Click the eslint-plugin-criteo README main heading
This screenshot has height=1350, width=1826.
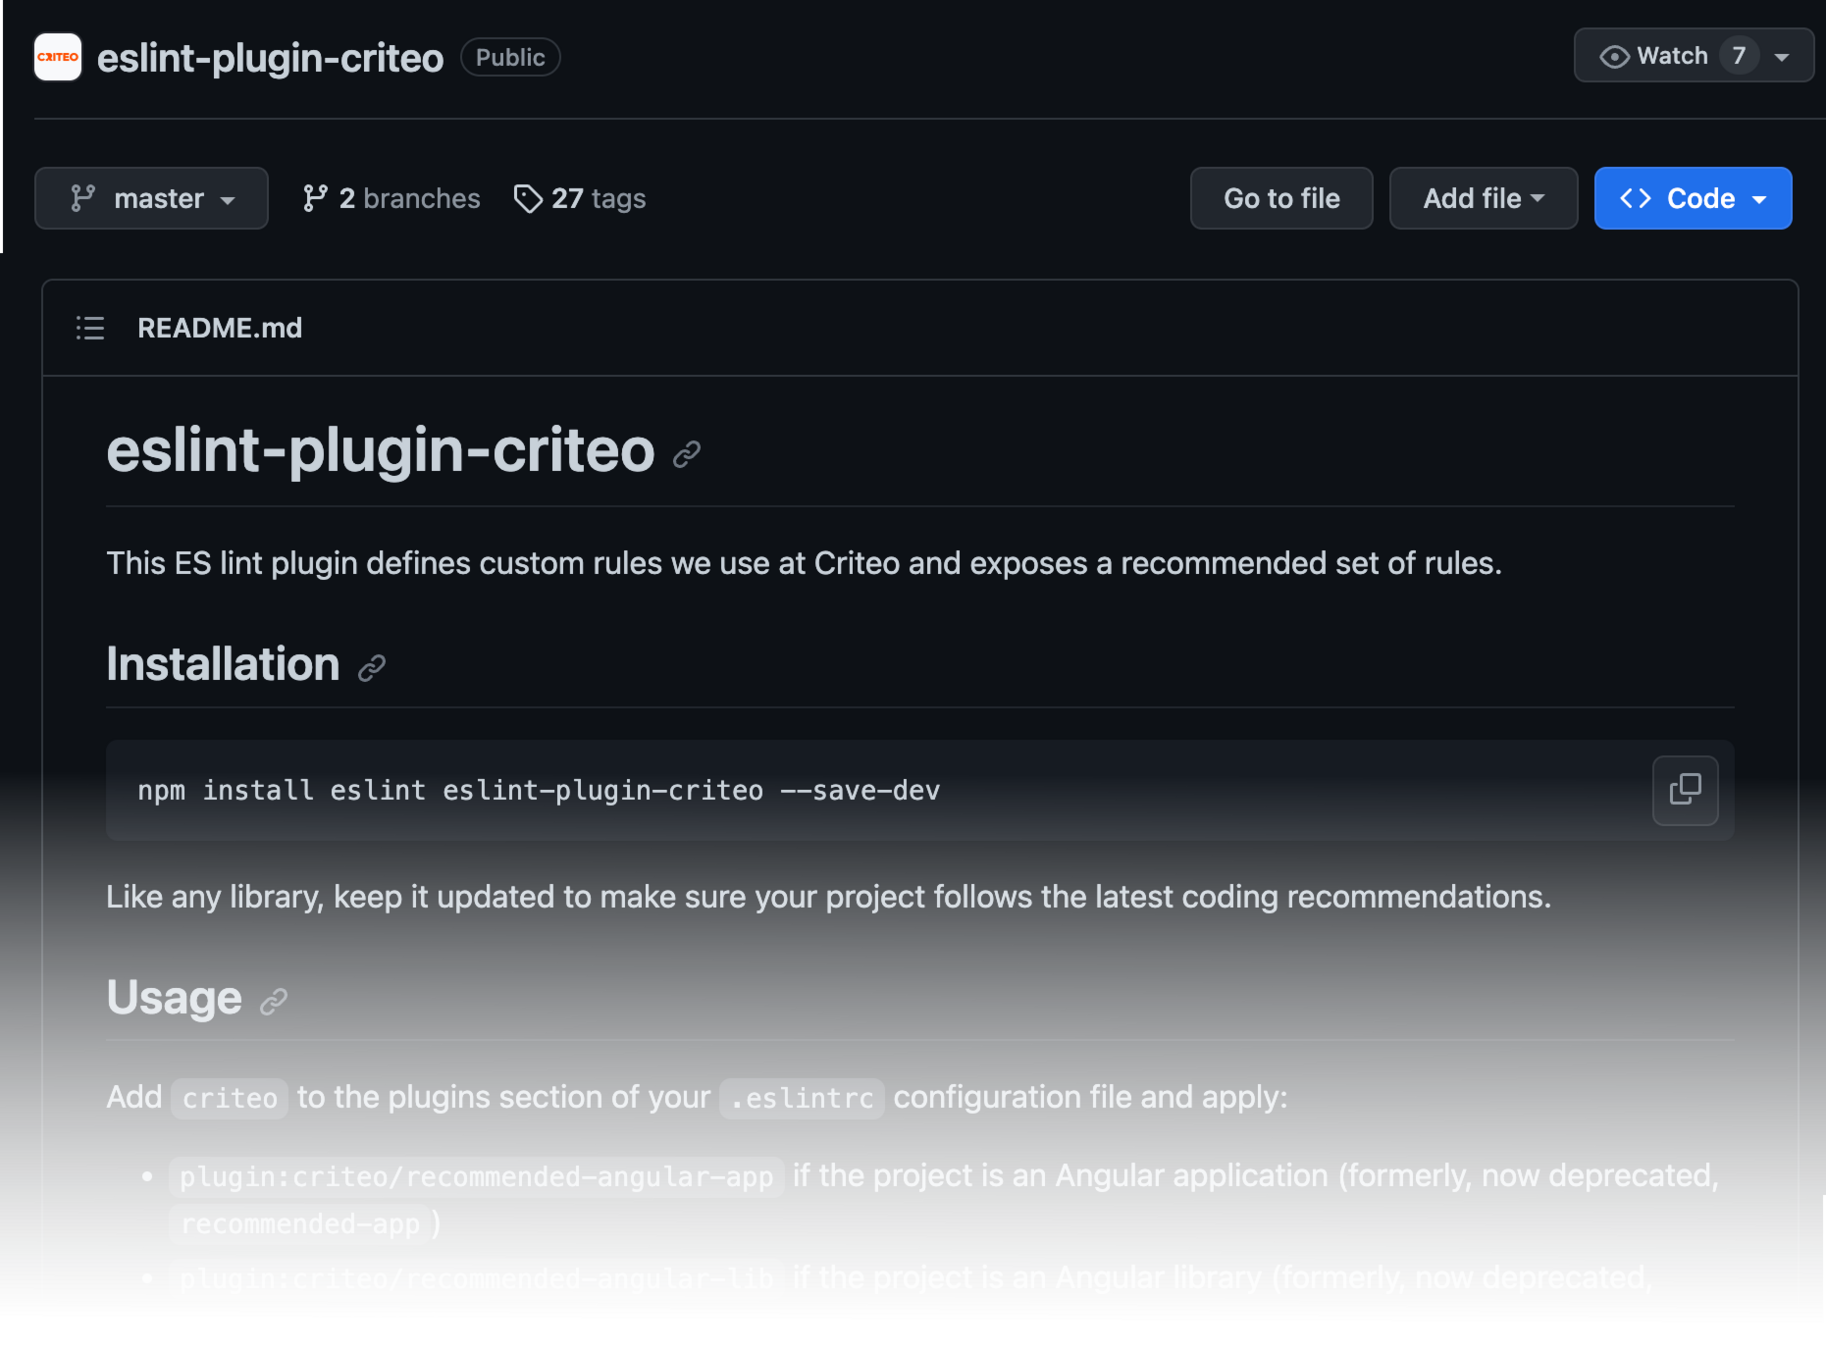click(x=381, y=450)
